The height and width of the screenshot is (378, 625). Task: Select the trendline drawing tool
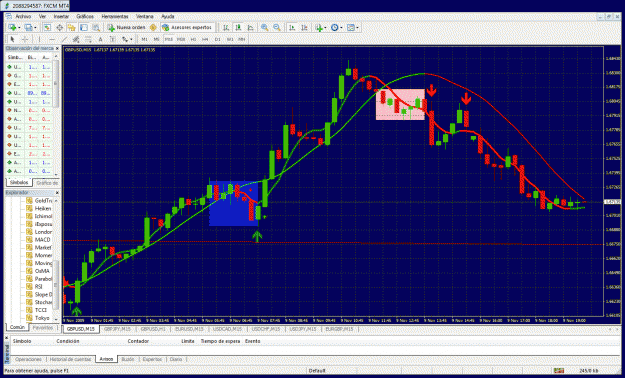click(64, 39)
